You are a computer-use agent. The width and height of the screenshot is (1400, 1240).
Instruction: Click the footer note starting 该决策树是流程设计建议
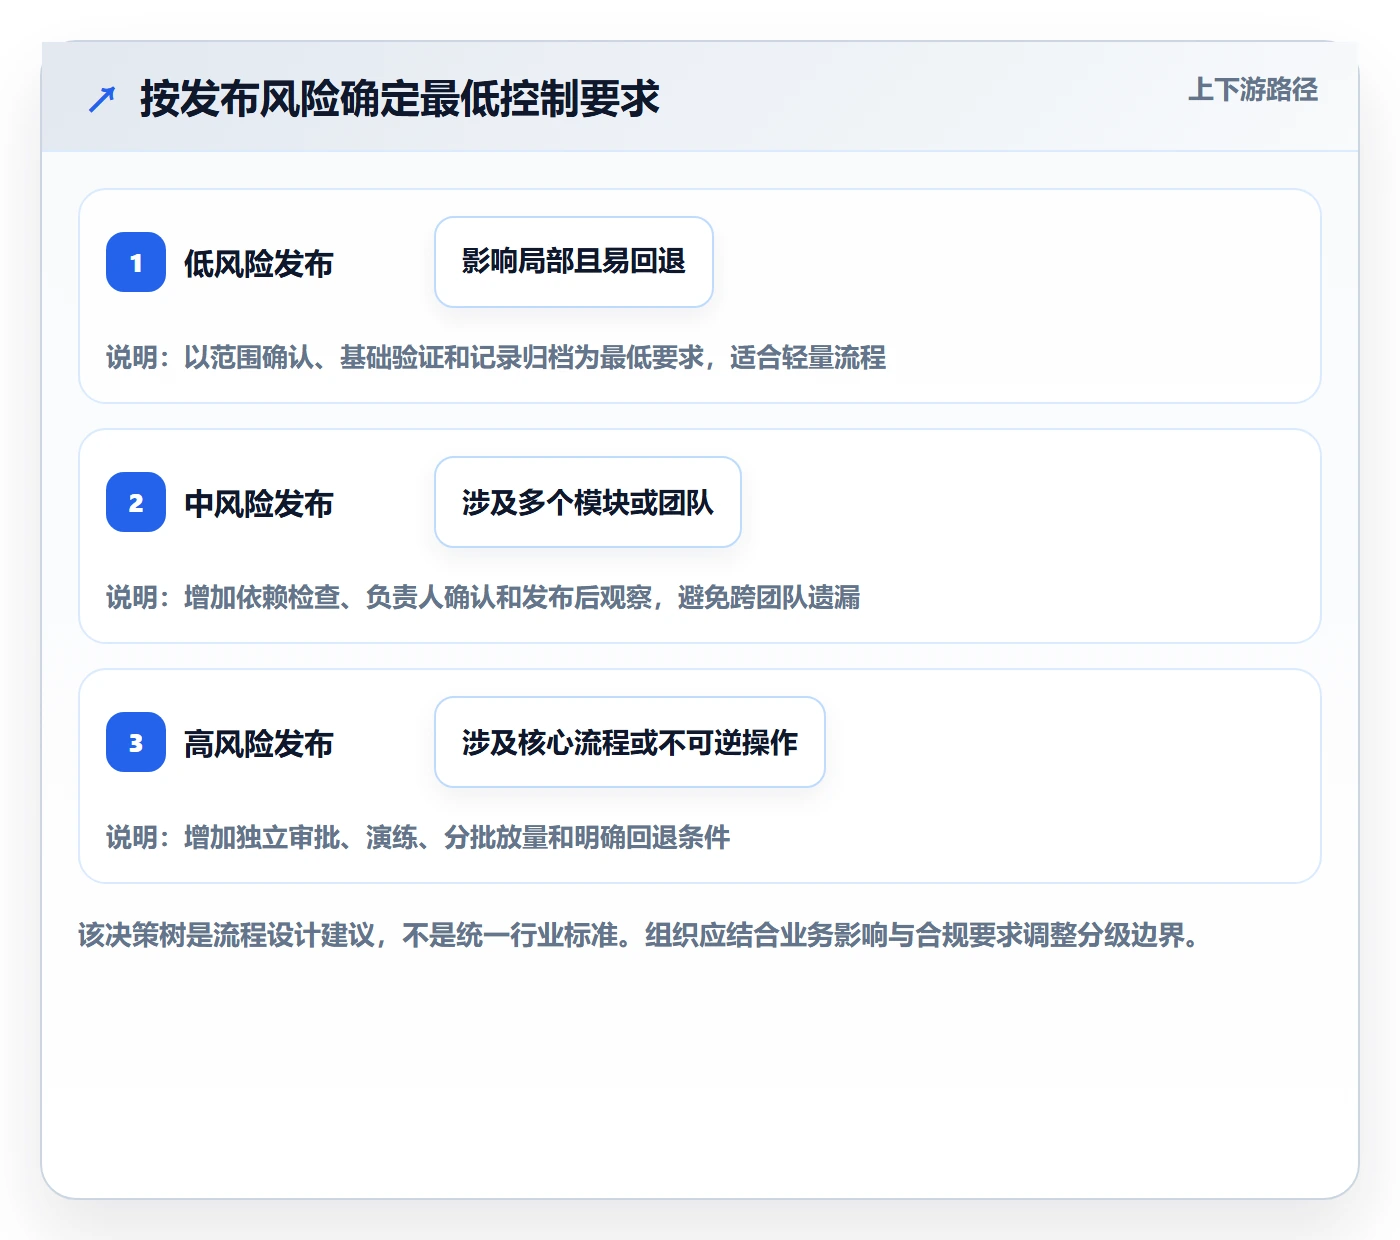638,936
